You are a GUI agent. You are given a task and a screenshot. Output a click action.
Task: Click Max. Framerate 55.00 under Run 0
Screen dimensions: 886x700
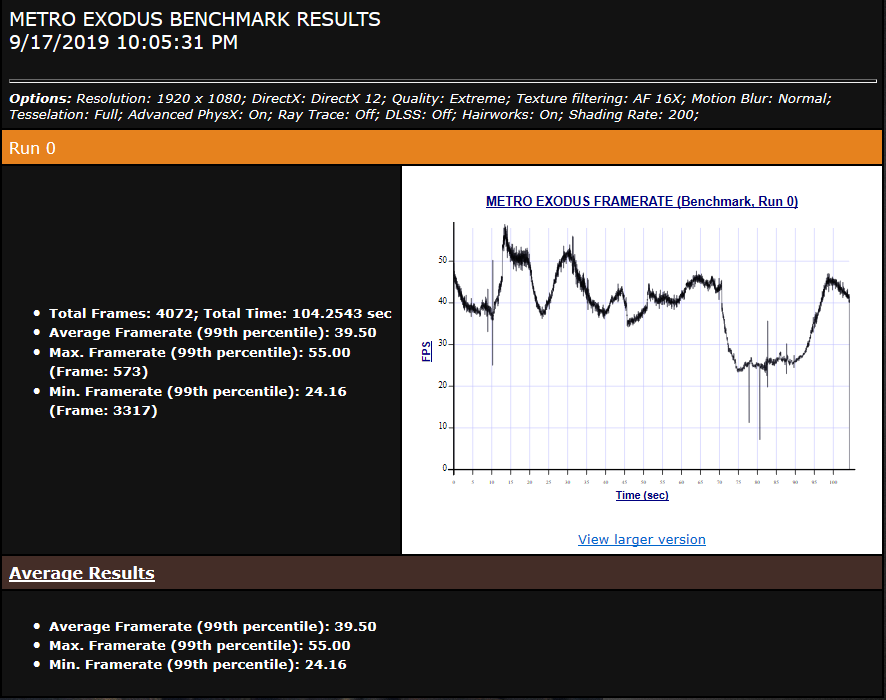coord(199,353)
